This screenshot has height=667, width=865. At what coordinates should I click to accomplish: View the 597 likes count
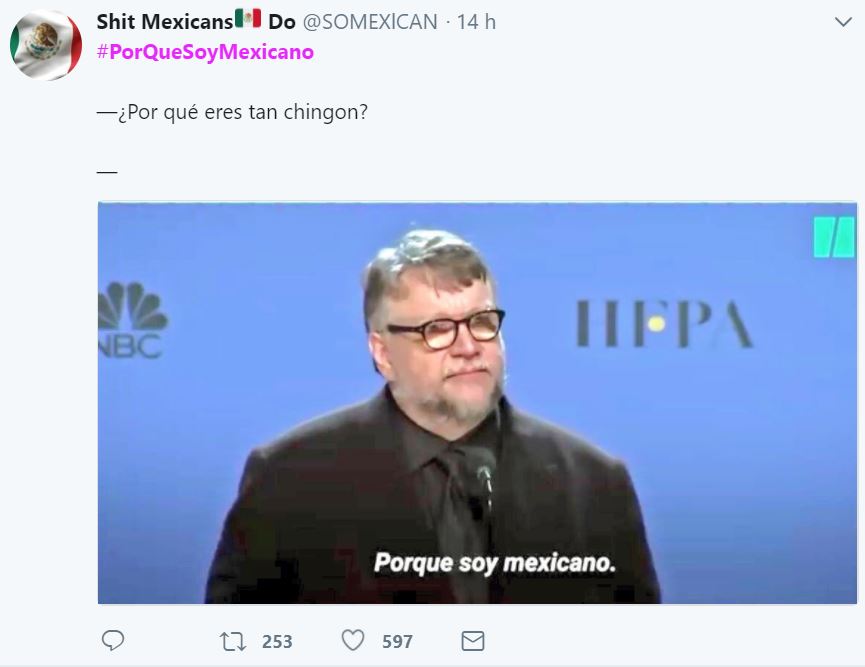click(397, 642)
